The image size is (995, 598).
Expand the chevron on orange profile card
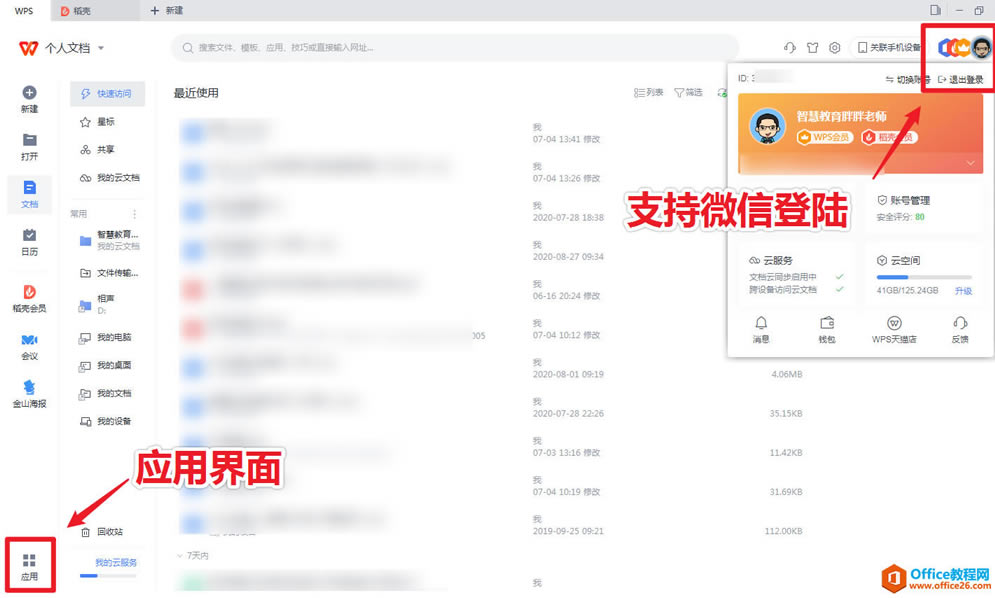point(970,163)
